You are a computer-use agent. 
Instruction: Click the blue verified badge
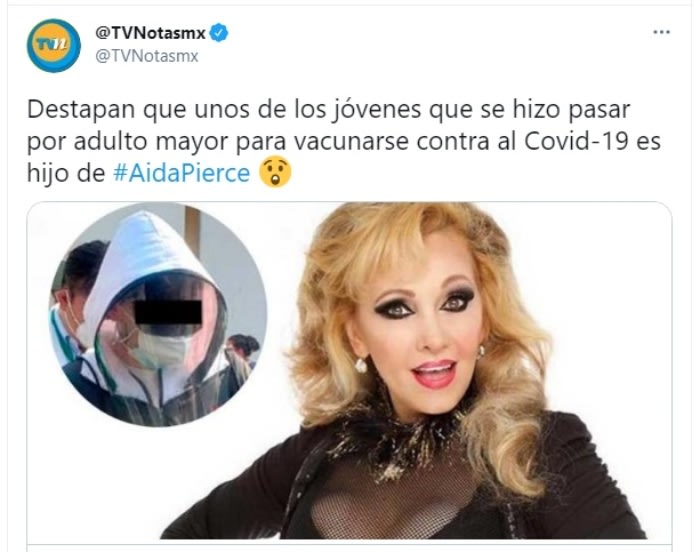tap(219, 33)
